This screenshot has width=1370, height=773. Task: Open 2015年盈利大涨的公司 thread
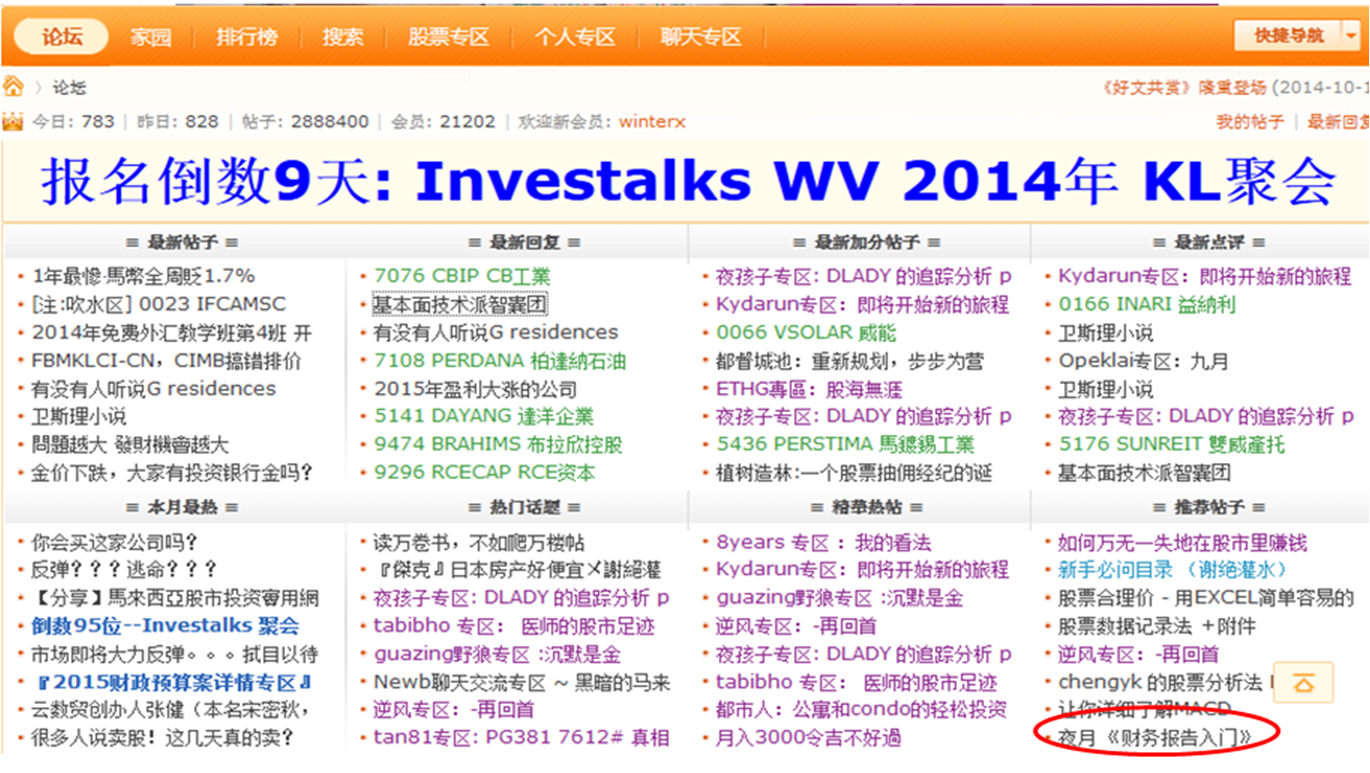tap(475, 389)
